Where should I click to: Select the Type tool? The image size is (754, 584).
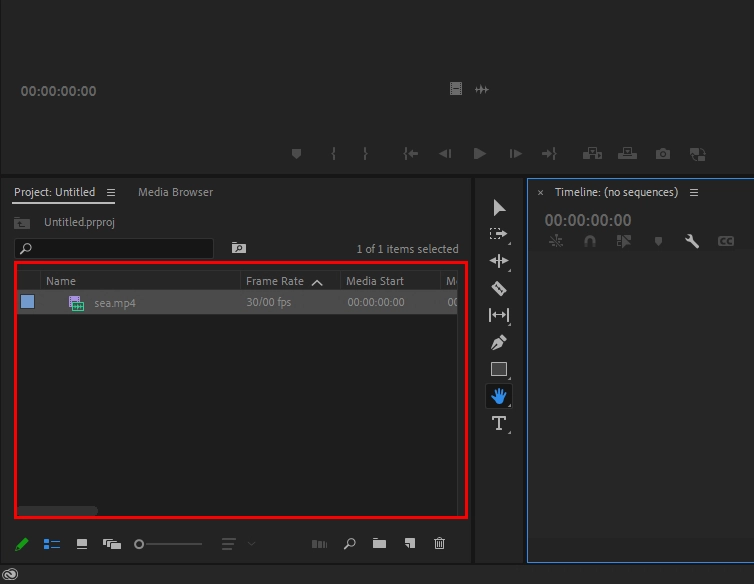click(x=499, y=423)
